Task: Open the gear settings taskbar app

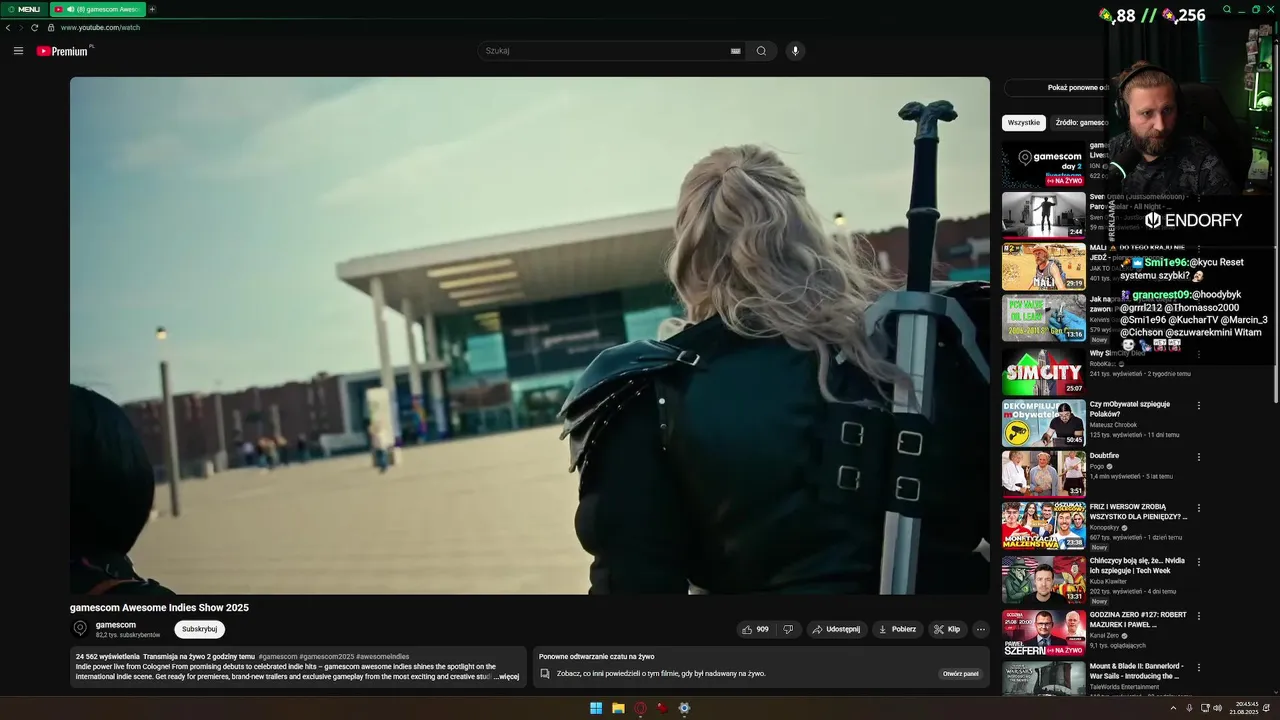Action: pos(684,708)
